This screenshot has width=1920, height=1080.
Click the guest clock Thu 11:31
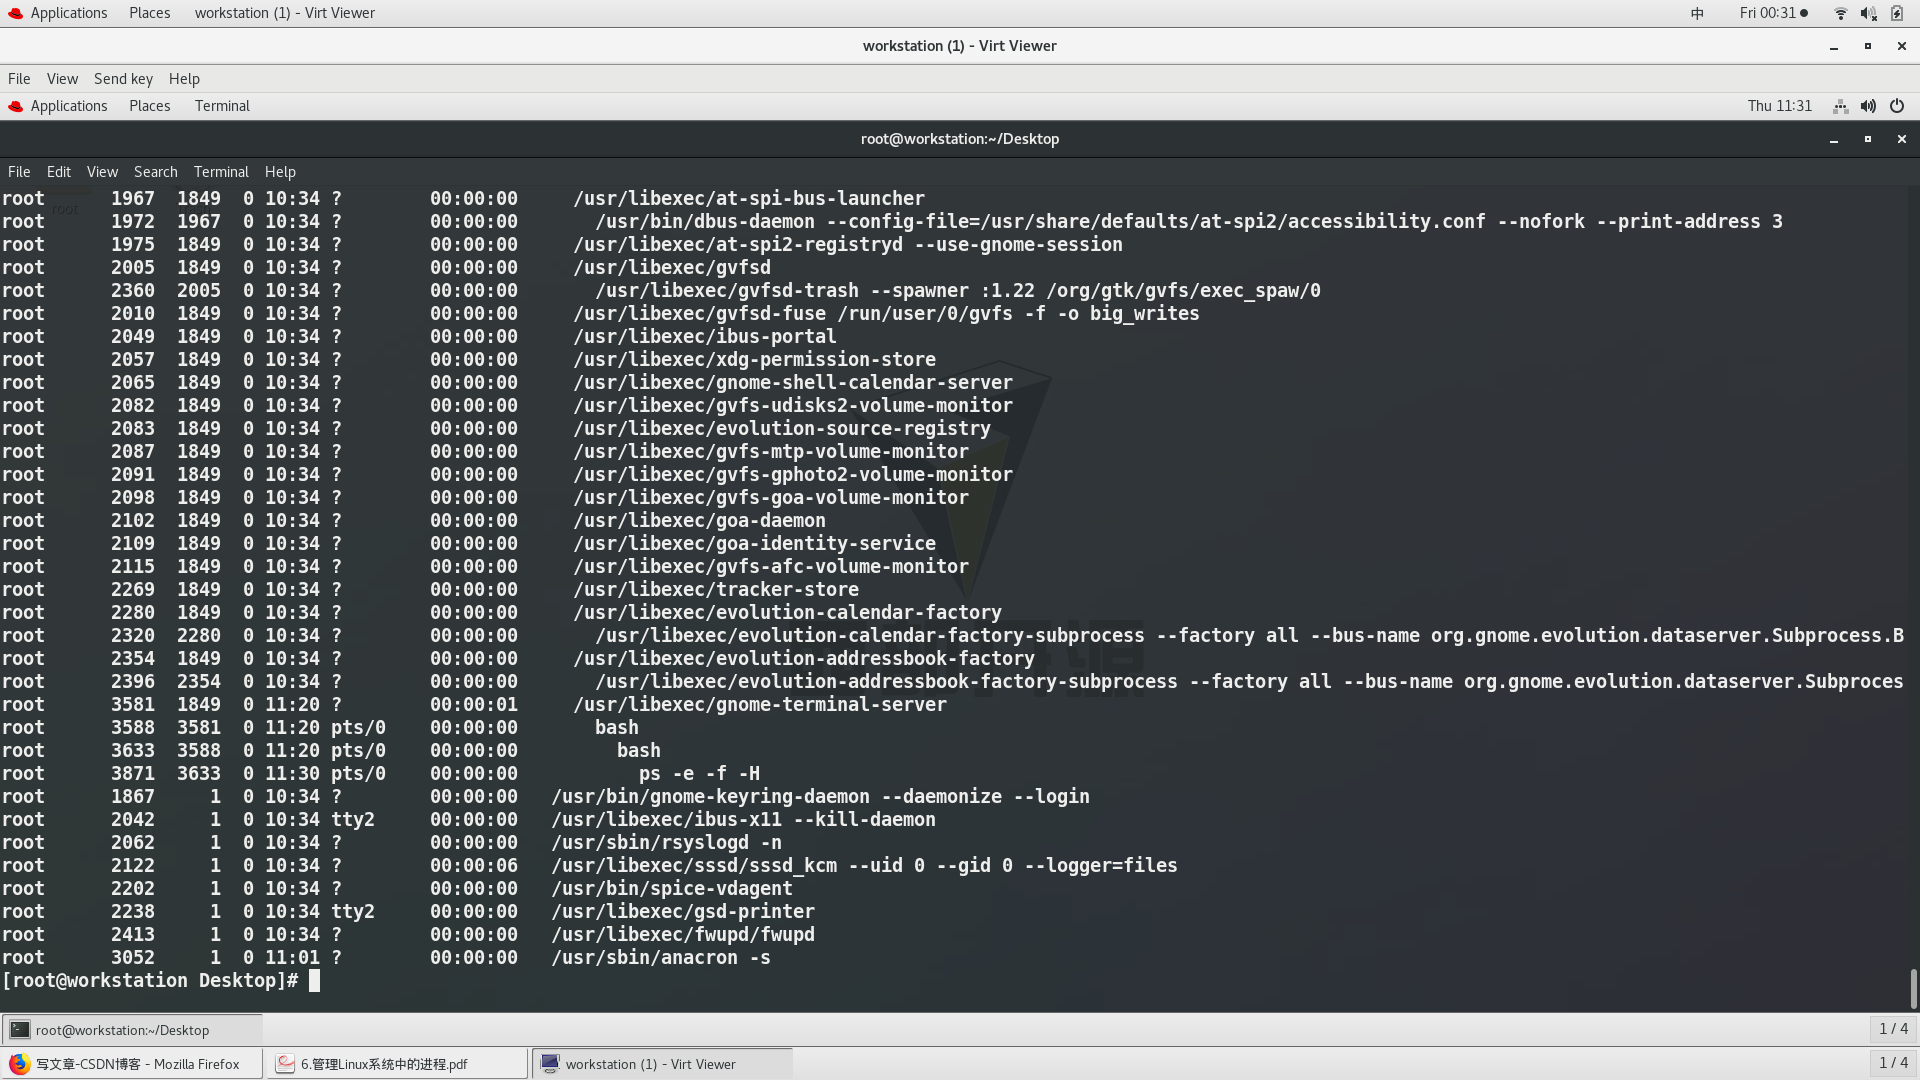tap(1779, 106)
